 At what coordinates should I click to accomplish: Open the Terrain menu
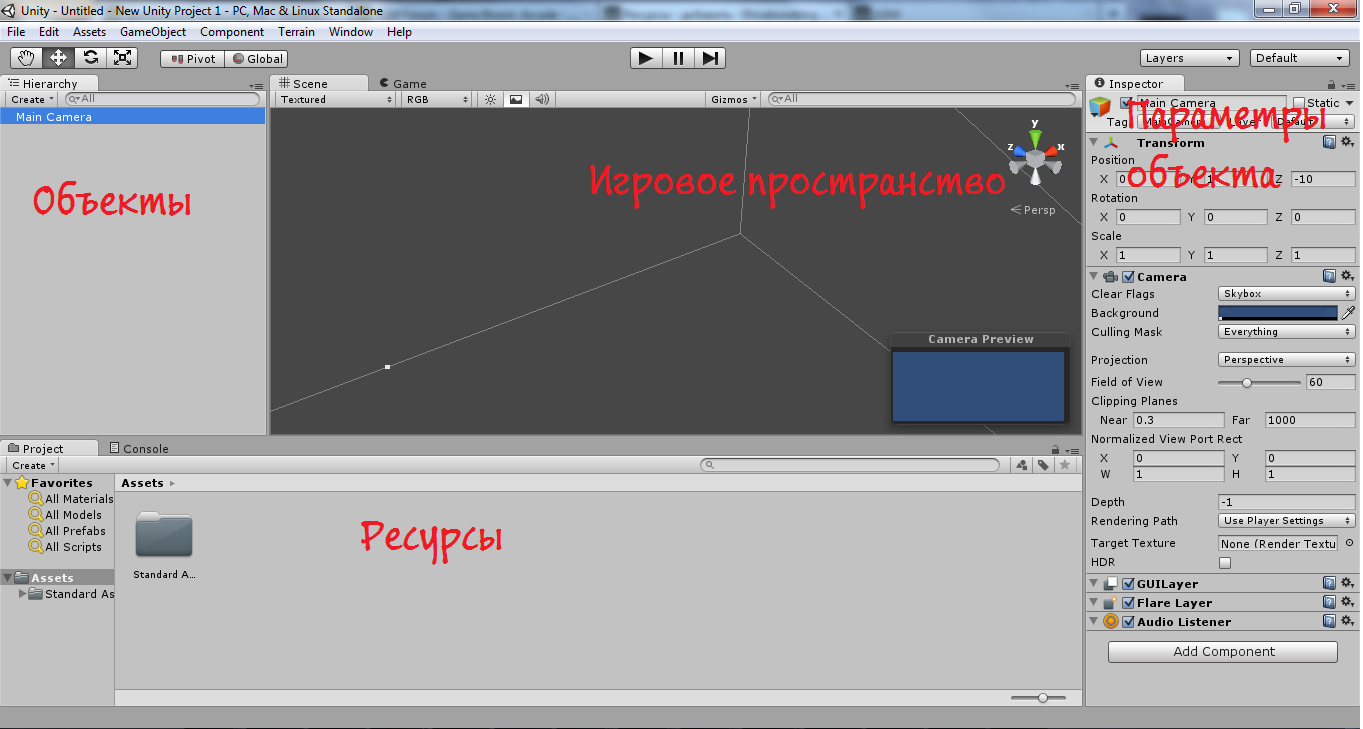[x=296, y=32]
